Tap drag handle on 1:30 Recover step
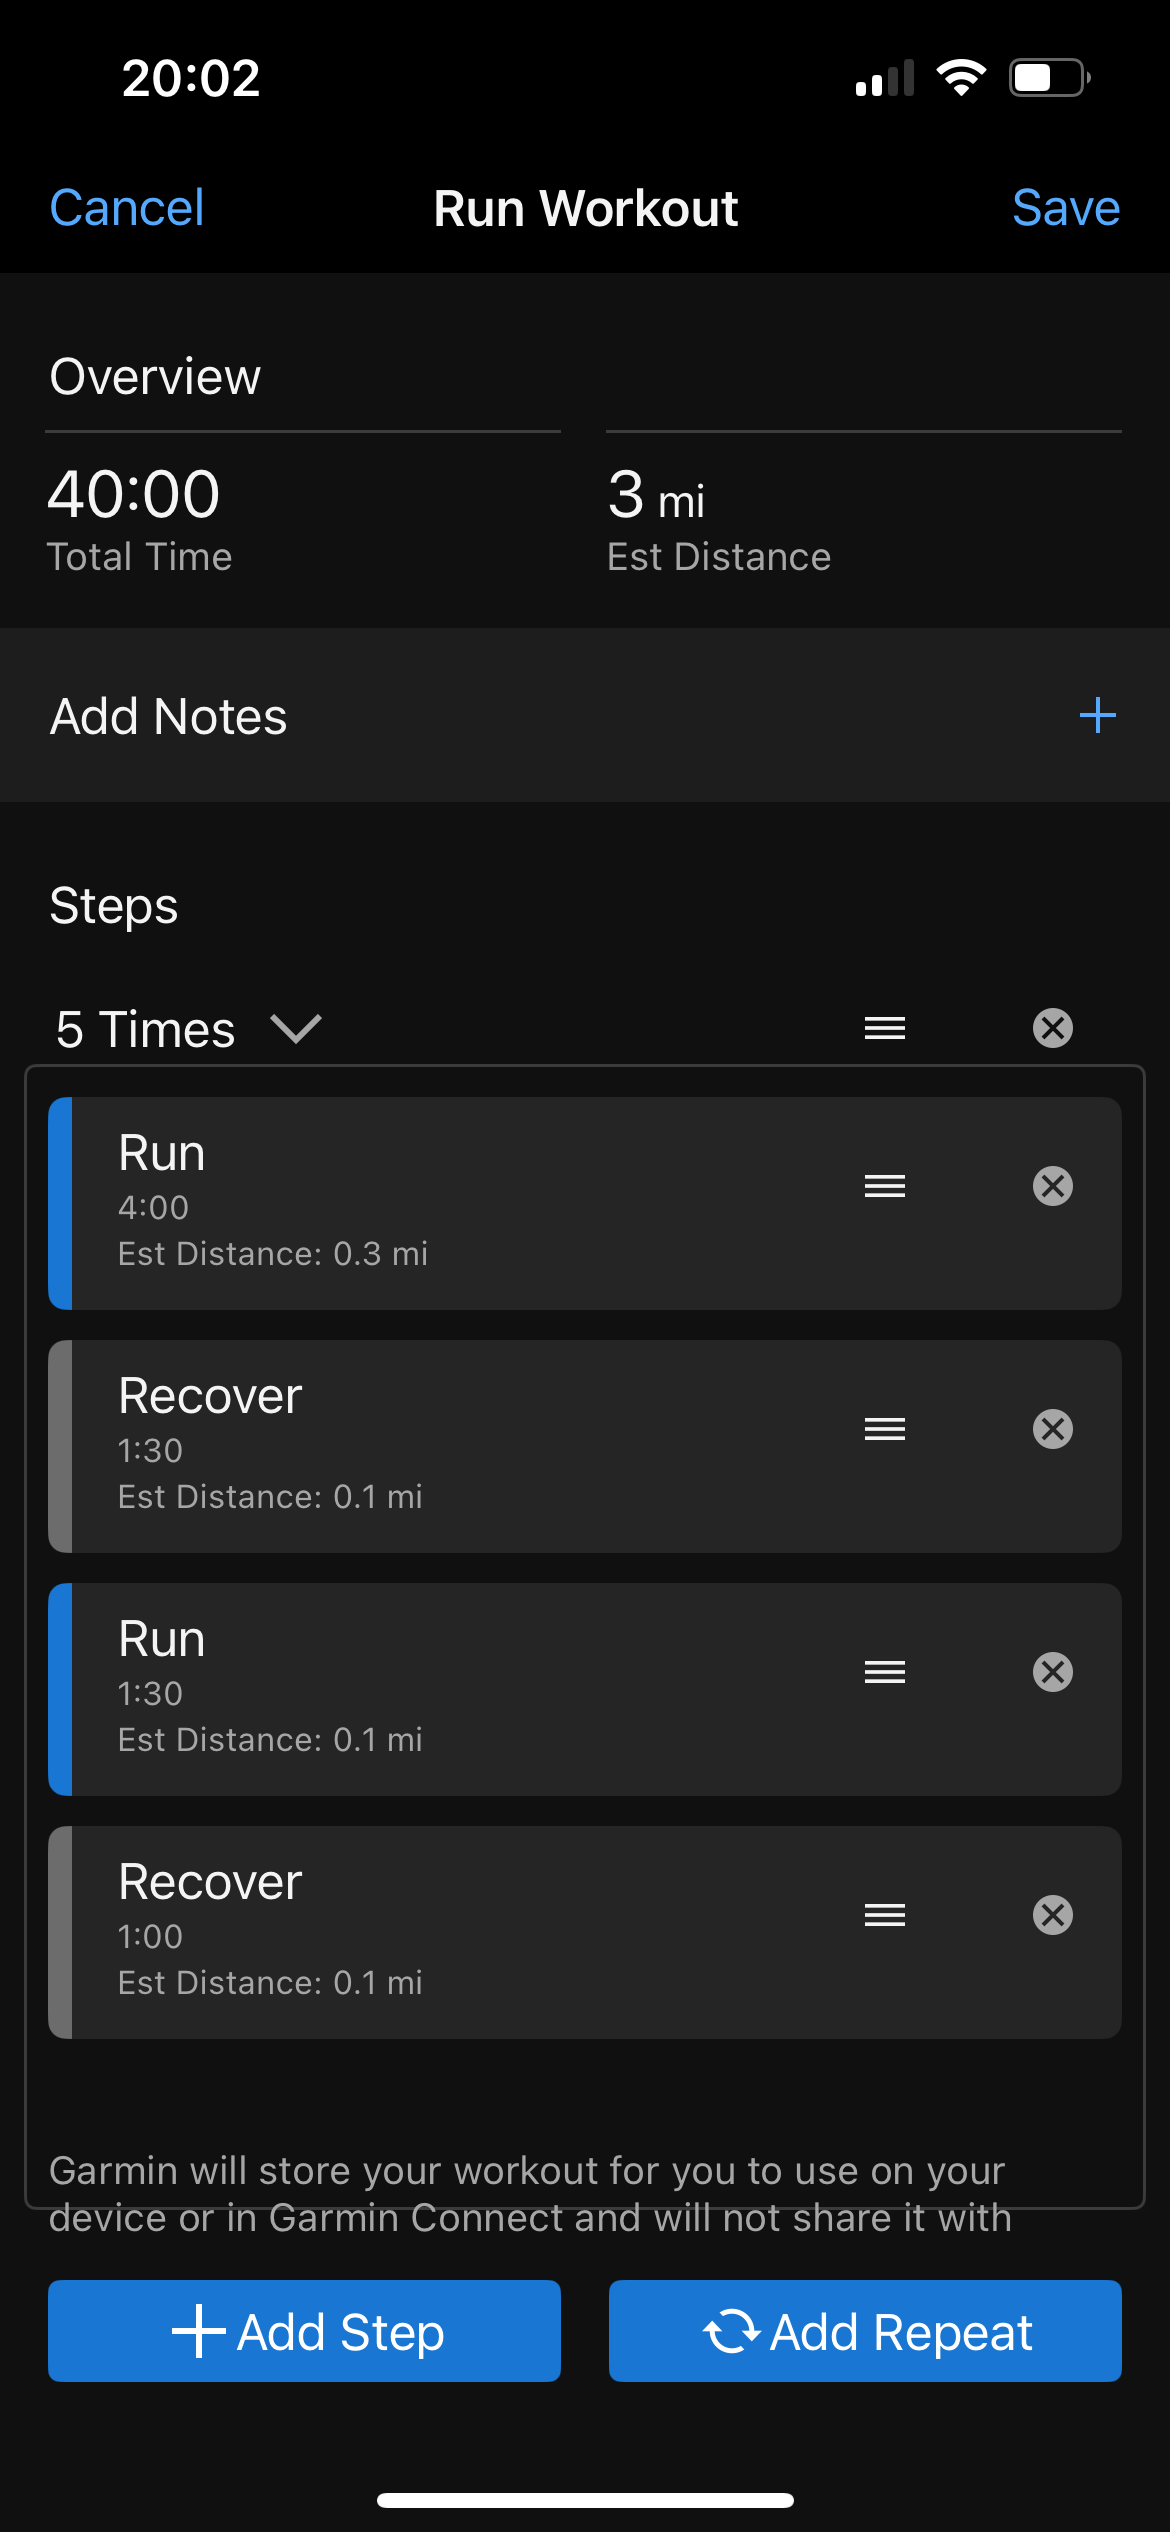 [x=885, y=1429]
